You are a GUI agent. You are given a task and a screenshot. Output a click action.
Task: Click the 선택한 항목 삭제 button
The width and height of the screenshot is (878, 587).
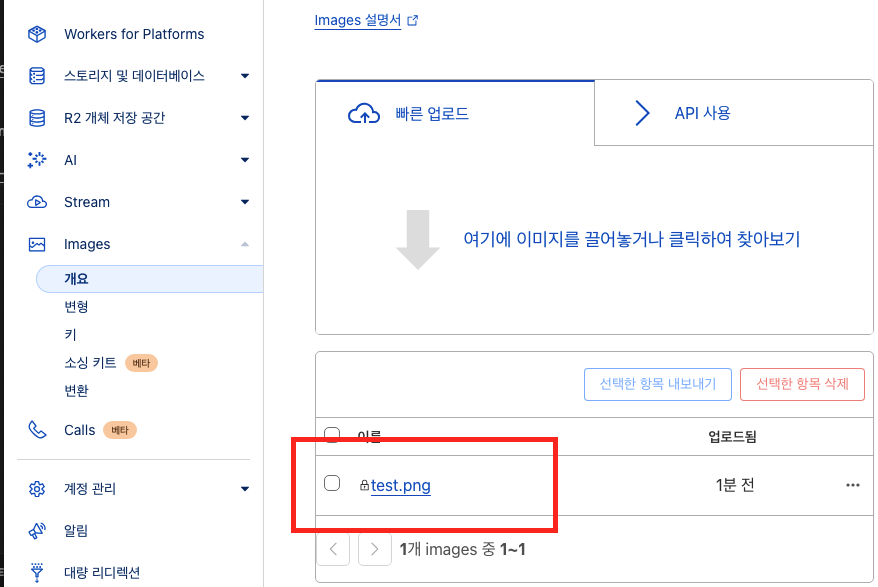coord(802,384)
